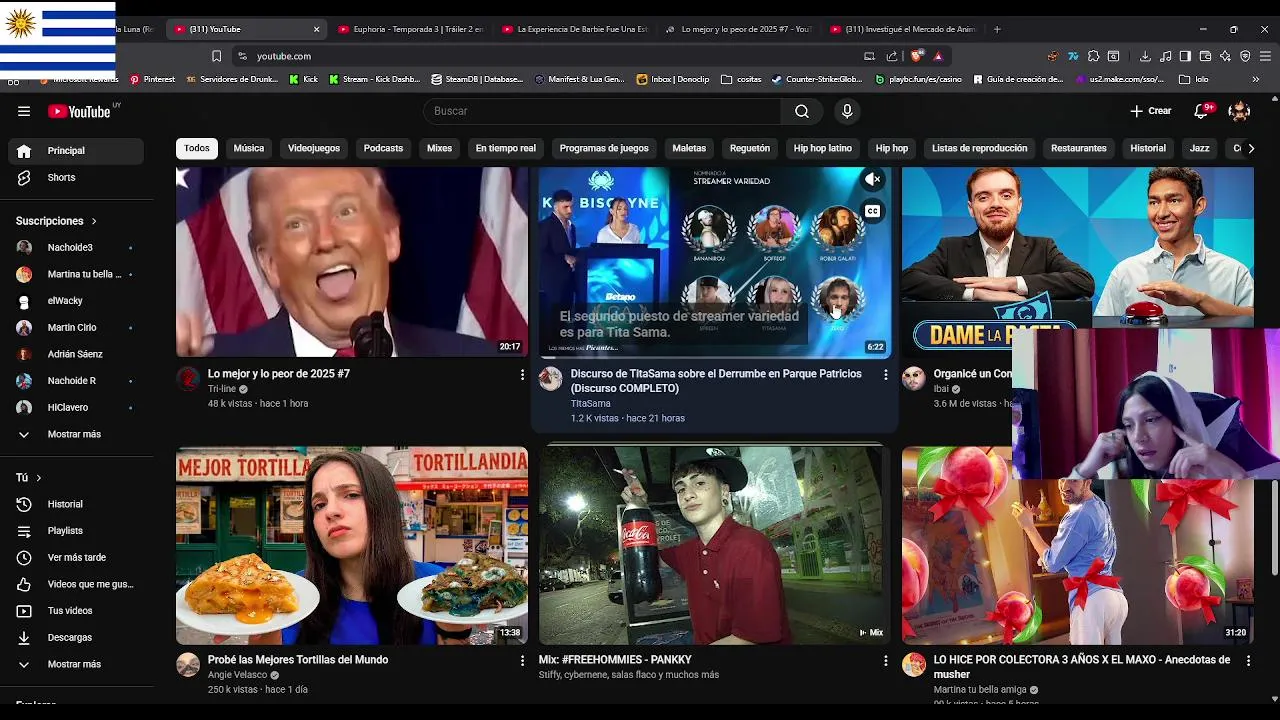Screen dimensions: 1280x720
Task: Select the Podcasts category chip
Action: pos(383,148)
